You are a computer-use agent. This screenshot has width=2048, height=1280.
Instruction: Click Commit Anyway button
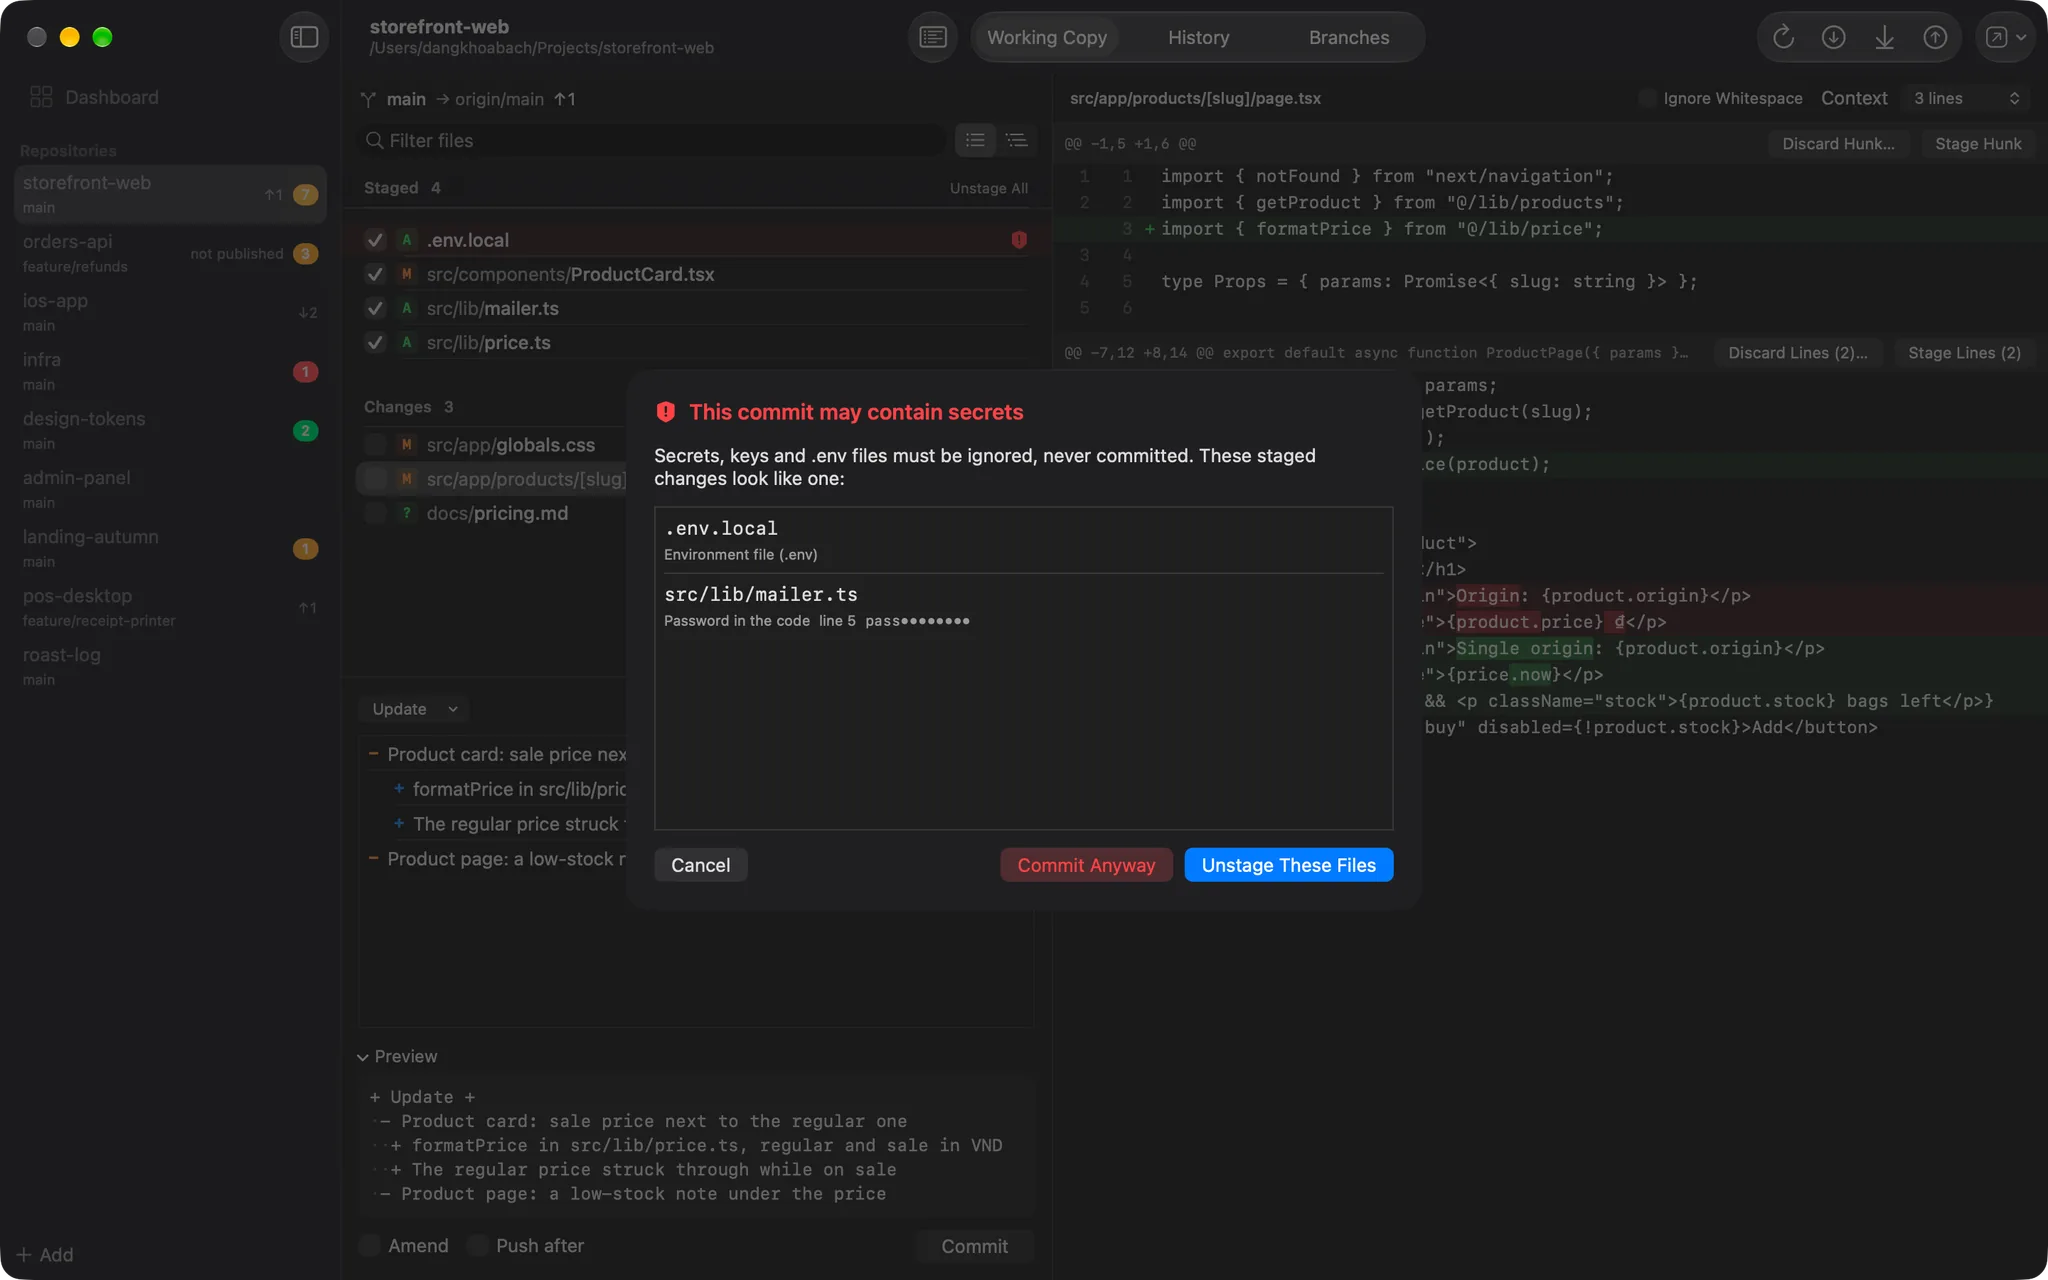(x=1086, y=865)
